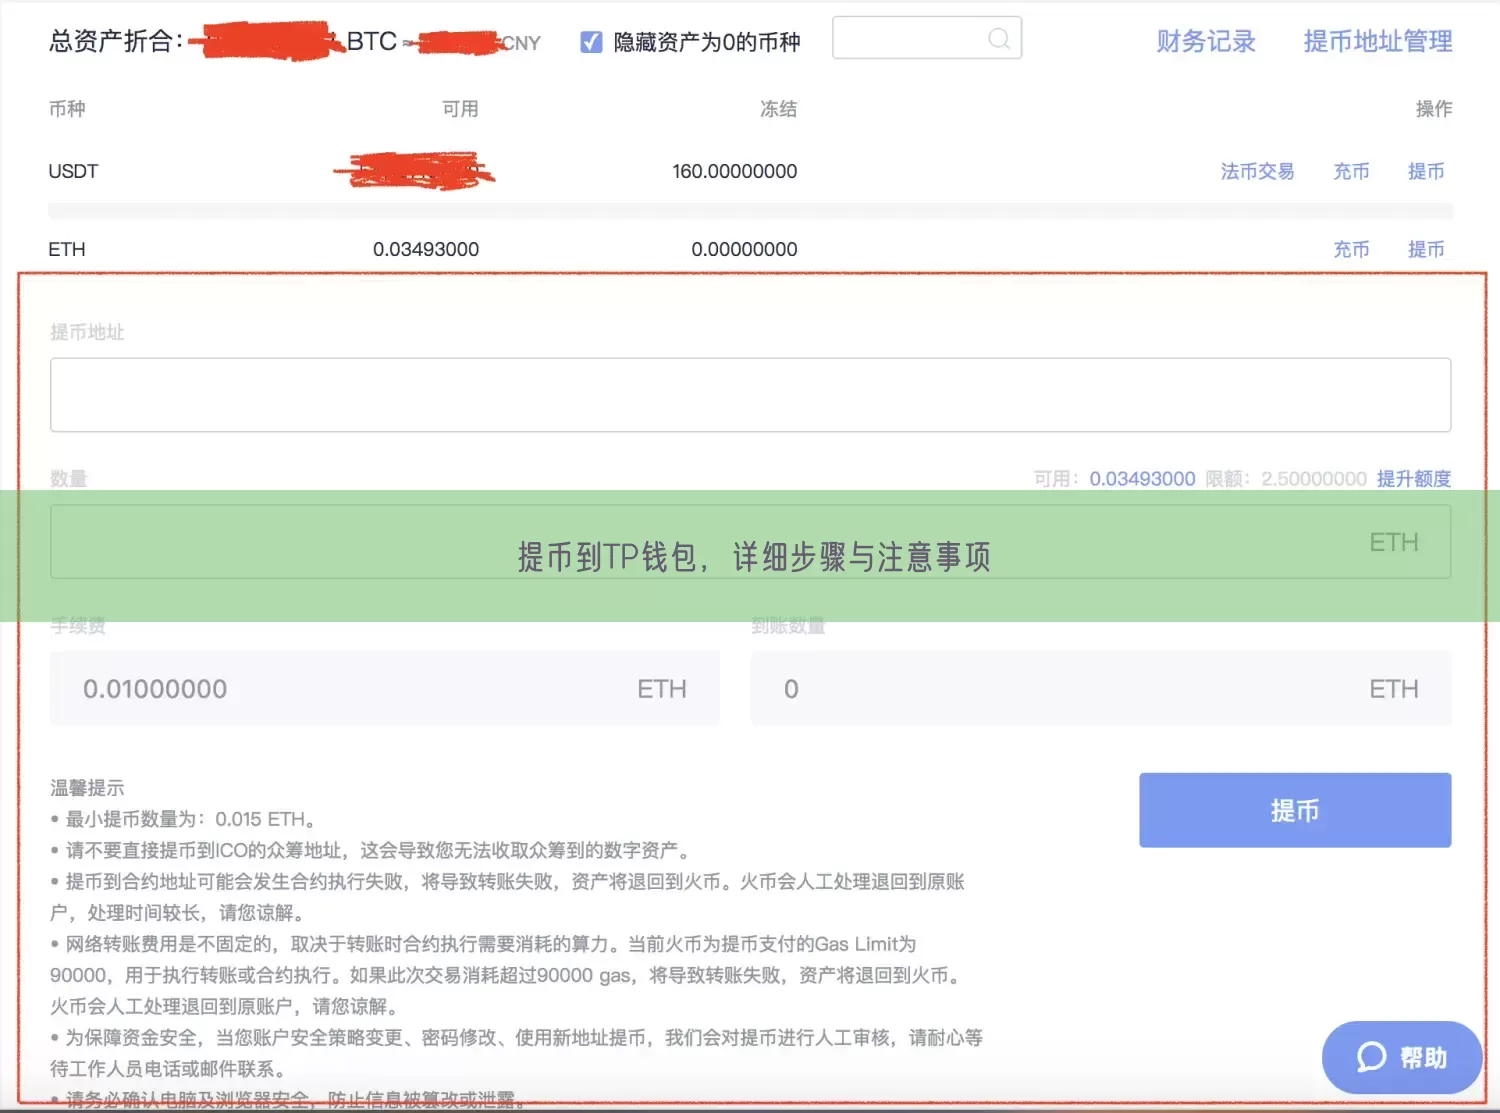Click the 币种 column header

(x=67, y=109)
